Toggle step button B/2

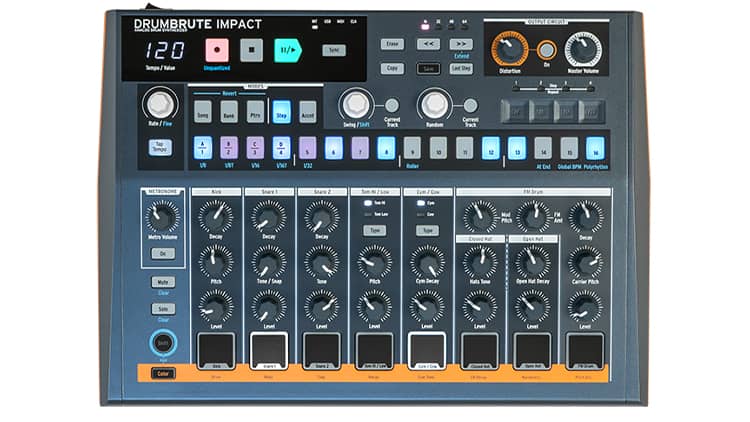tap(229, 148)
